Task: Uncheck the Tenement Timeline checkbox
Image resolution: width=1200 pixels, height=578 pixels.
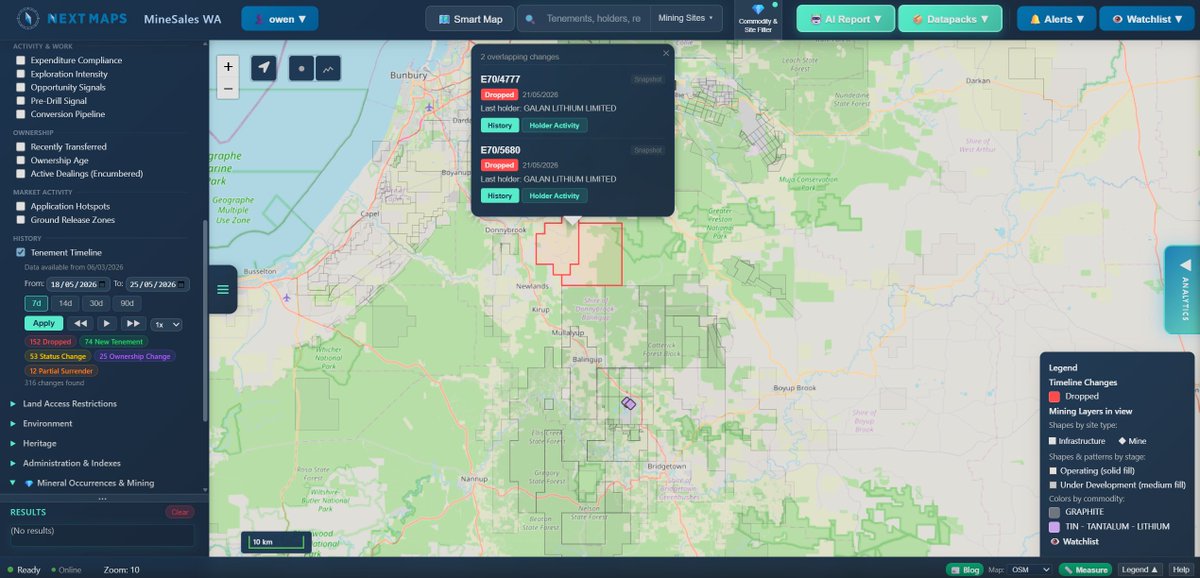Action: [x=20, y=252]
